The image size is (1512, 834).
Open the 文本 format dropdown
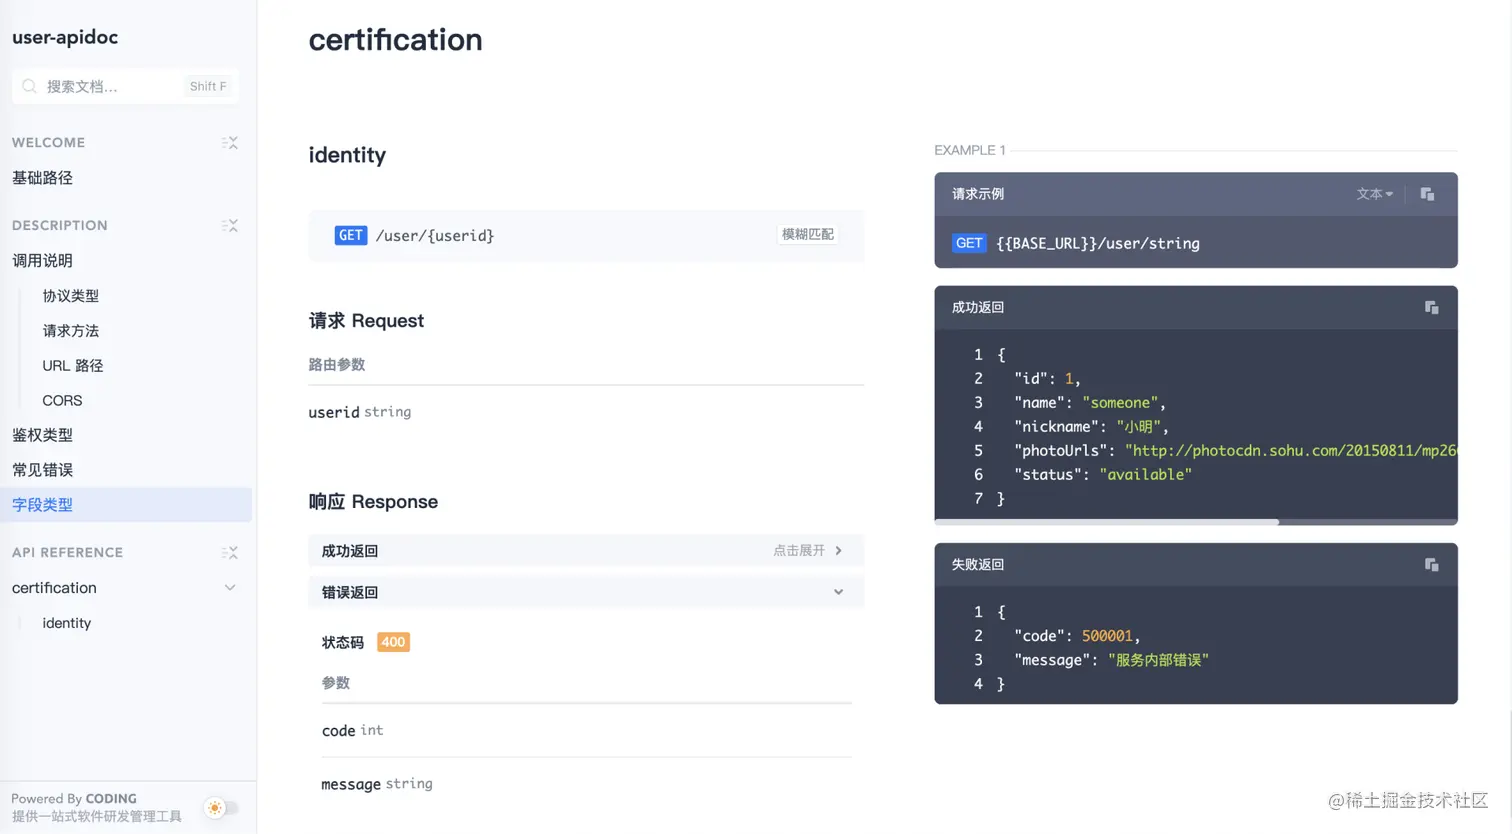pos(1374,194)
